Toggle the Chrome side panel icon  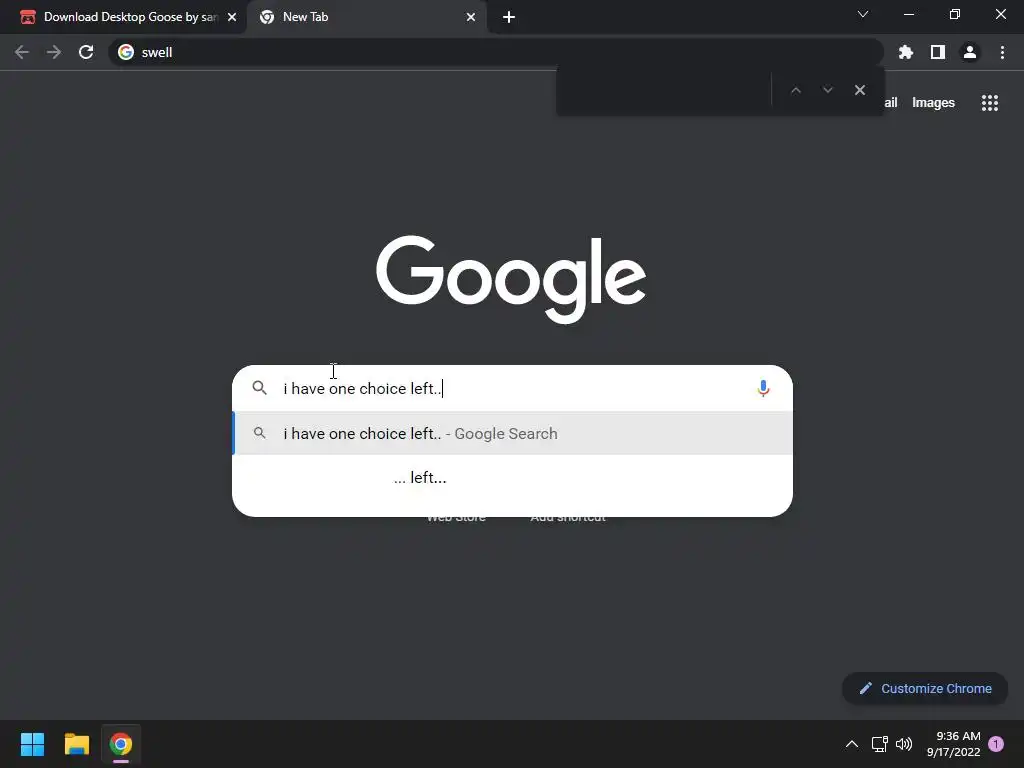click(938, 52)
